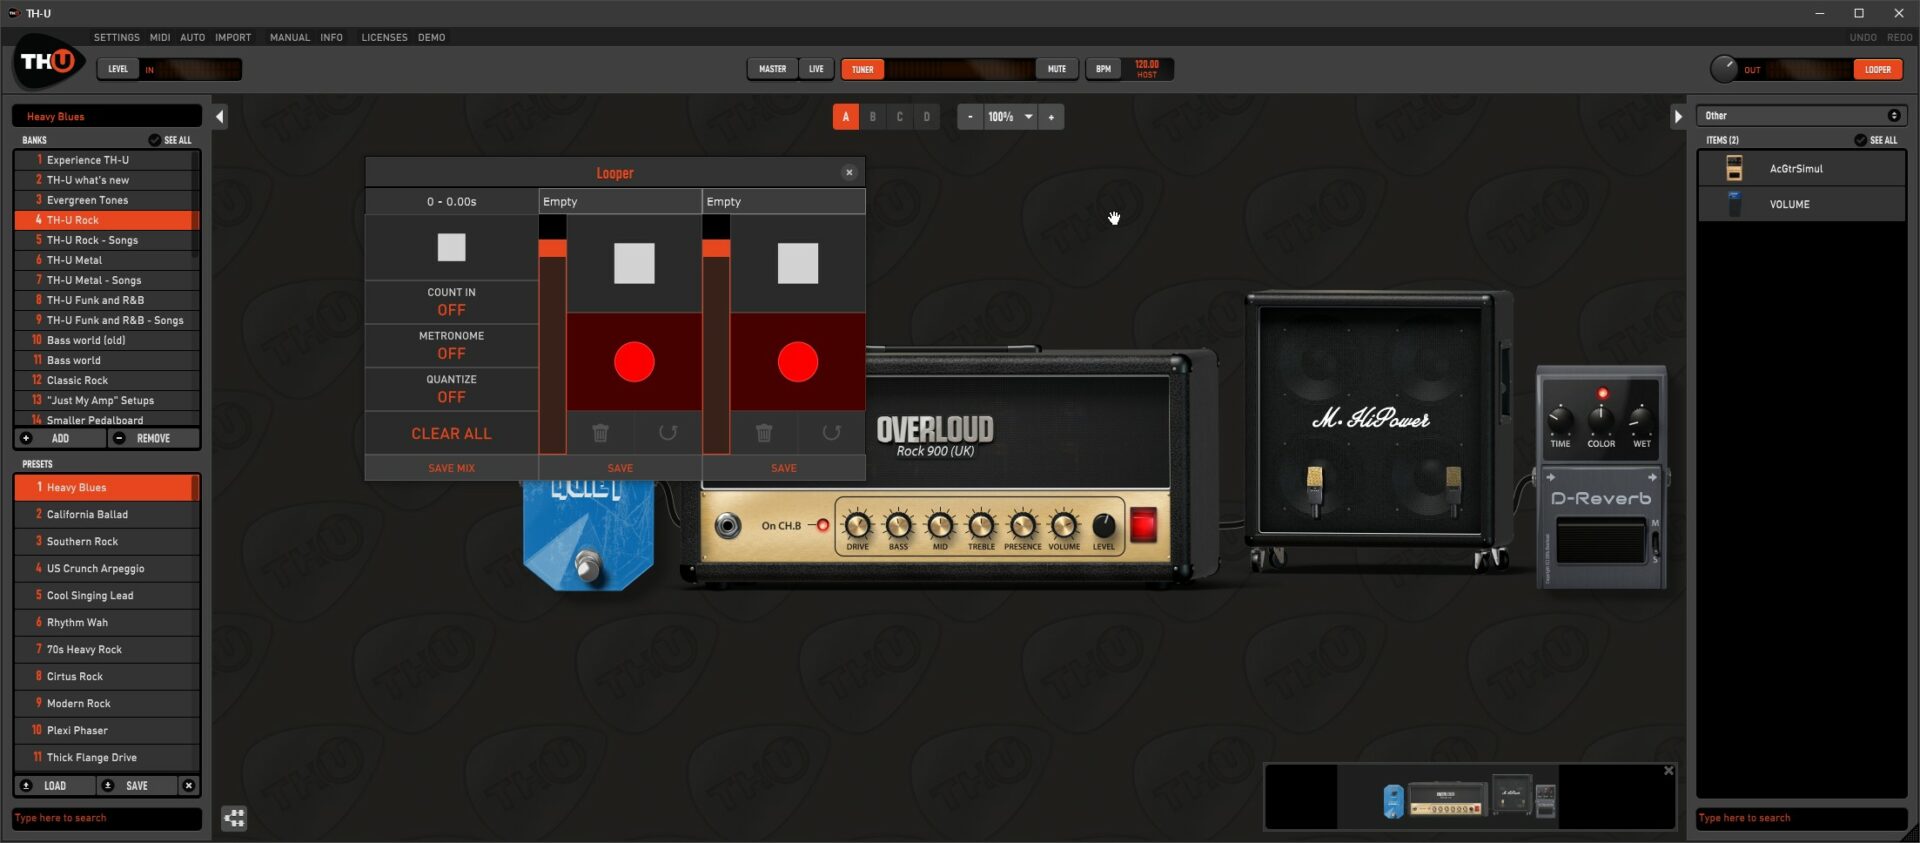
Task: Delete the first loop with trash icon
Action: (x=600, y=433)
